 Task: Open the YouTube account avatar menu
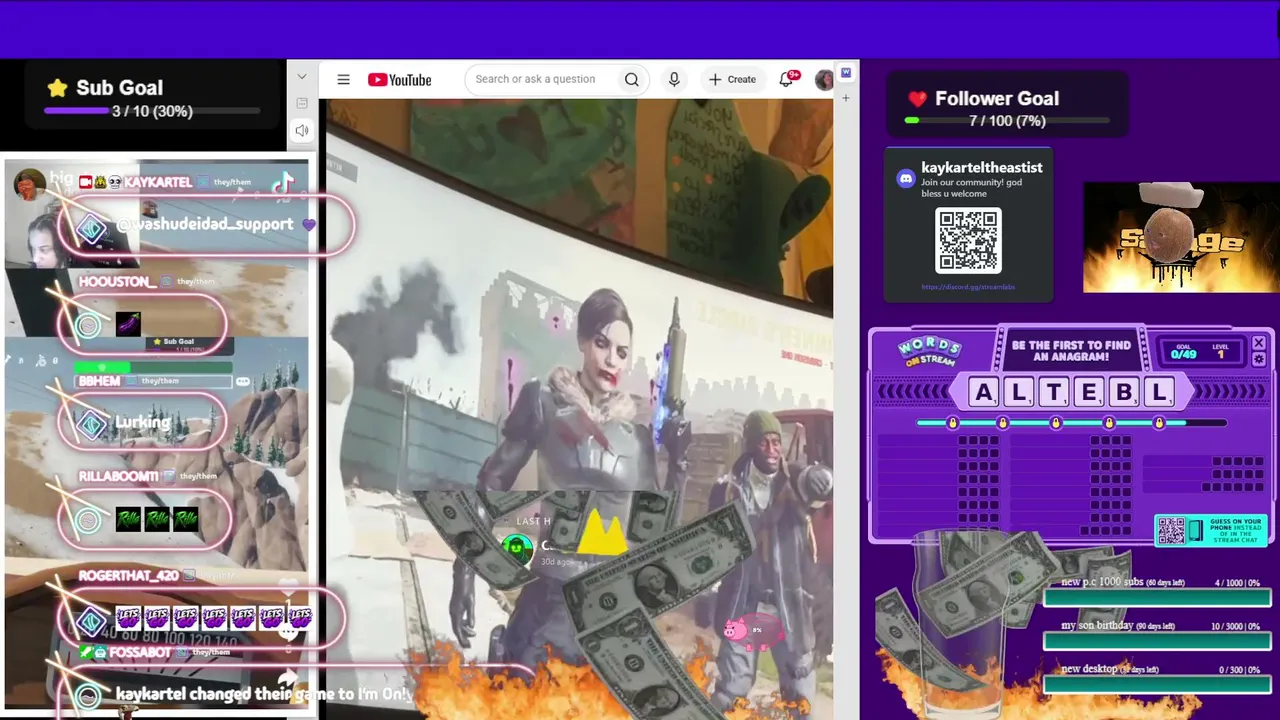pos(824,80)
